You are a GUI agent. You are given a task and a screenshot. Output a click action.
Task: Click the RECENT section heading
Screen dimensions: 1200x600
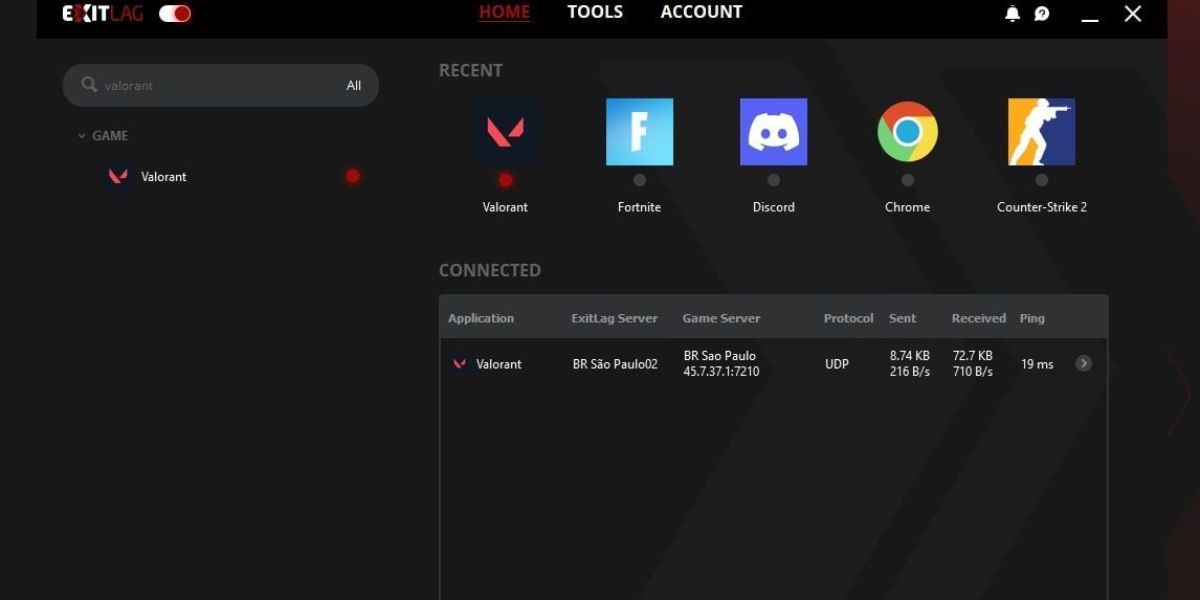point(471,70)
